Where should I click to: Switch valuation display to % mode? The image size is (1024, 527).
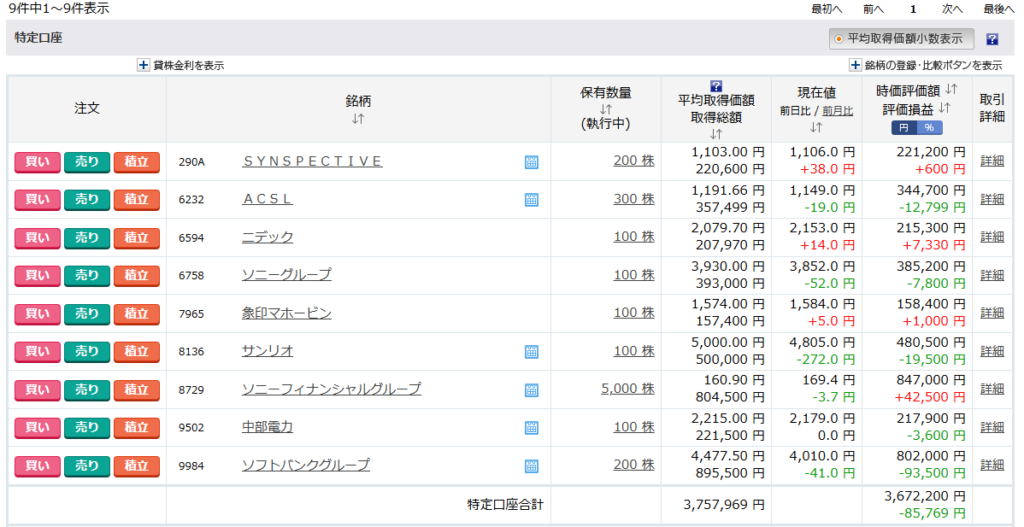(928, 128)
